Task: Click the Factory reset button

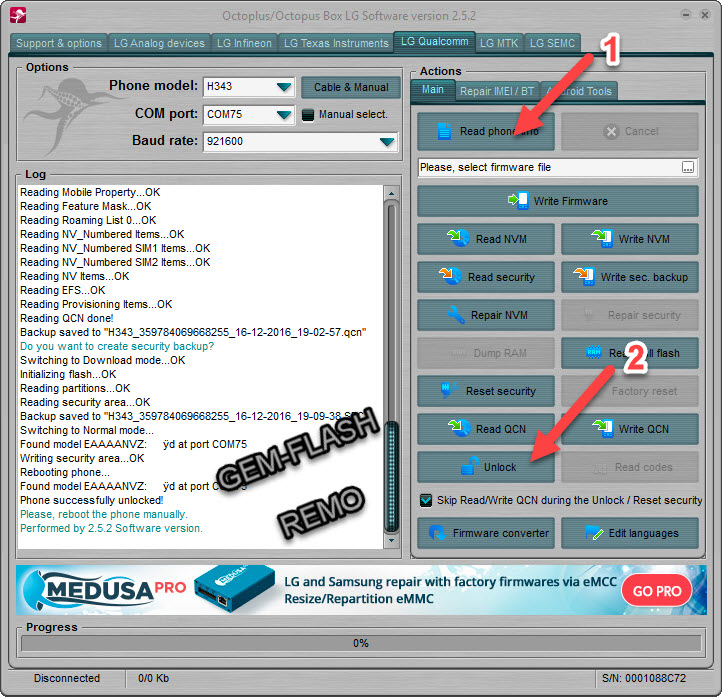Action: click(x=630, y=391)
